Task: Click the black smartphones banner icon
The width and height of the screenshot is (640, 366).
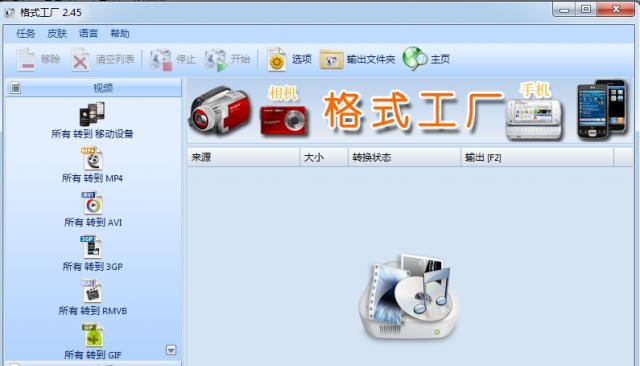Action: click(602, 109)
